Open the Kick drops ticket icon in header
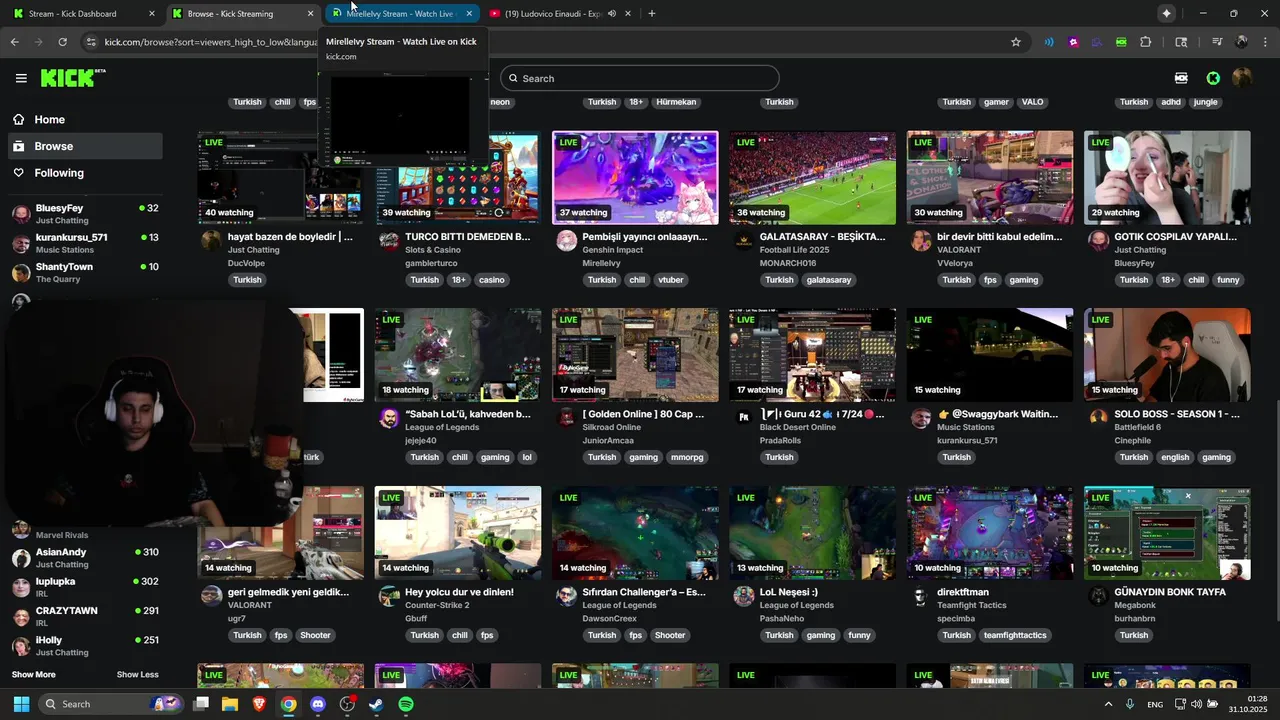The height and width of the screenshot is (720, 1280). (x=1181, y=78)
